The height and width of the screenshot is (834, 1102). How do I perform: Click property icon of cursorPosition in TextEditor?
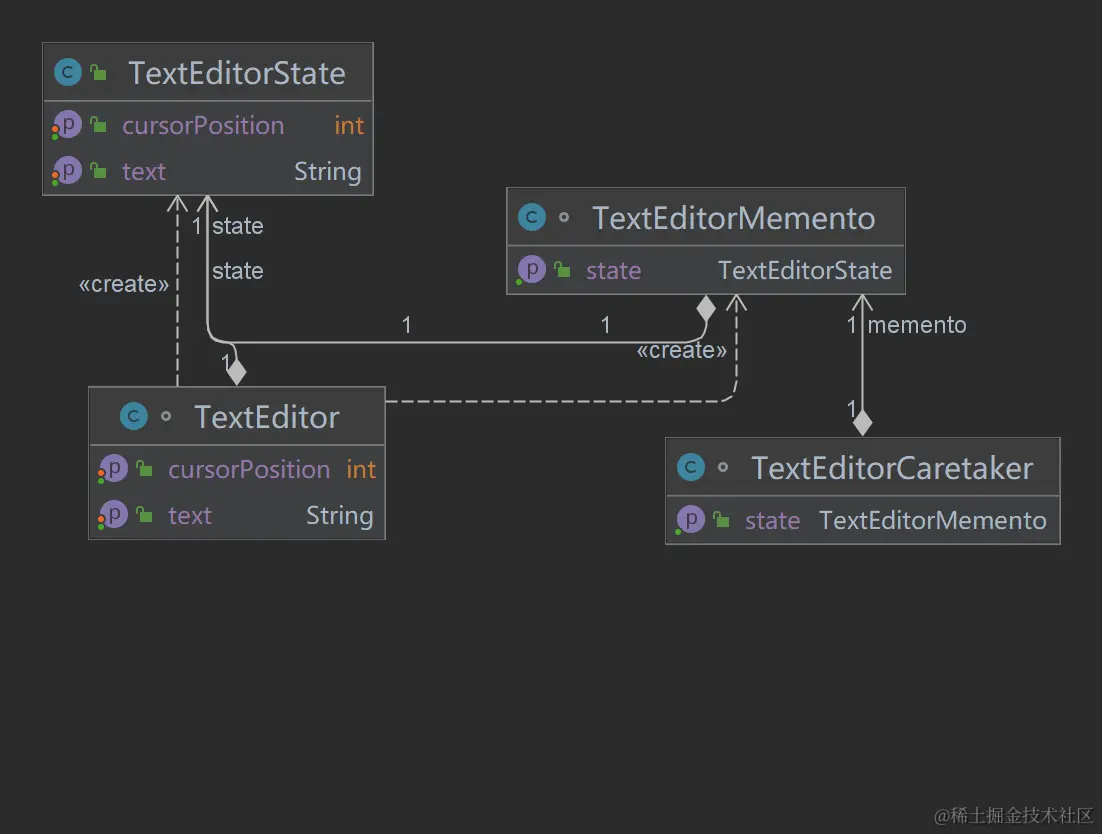point(112,469)
